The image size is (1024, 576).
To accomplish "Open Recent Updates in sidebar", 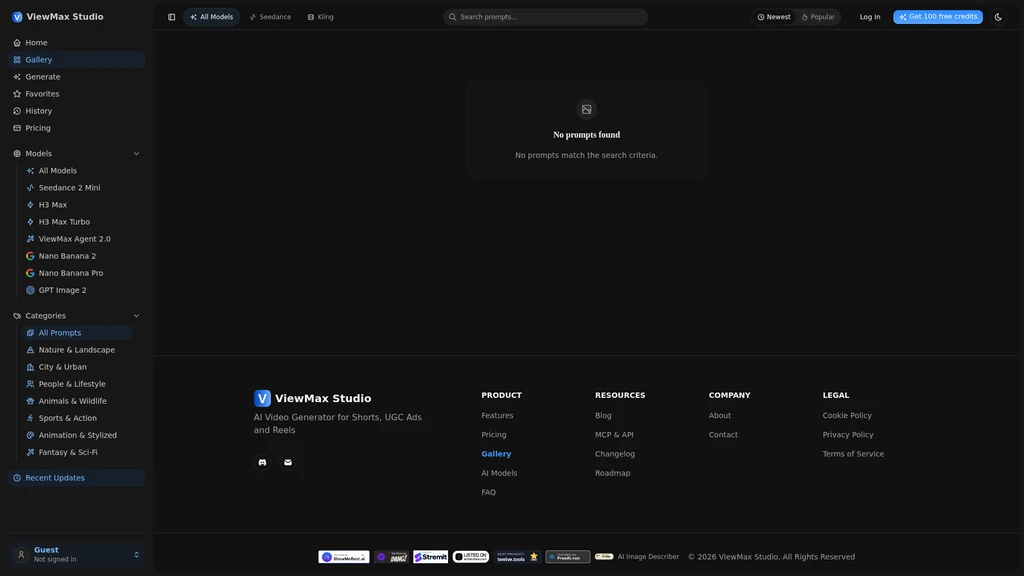I will pyautogui.click(x=76, y=477).
